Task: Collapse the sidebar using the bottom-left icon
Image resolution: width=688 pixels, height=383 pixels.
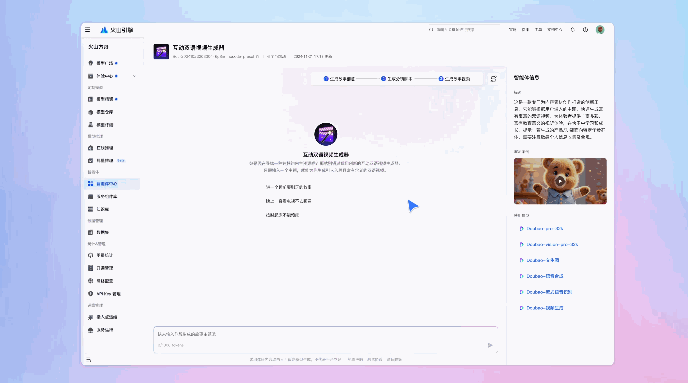Action: pyautogui.click(x=89, y=360)
